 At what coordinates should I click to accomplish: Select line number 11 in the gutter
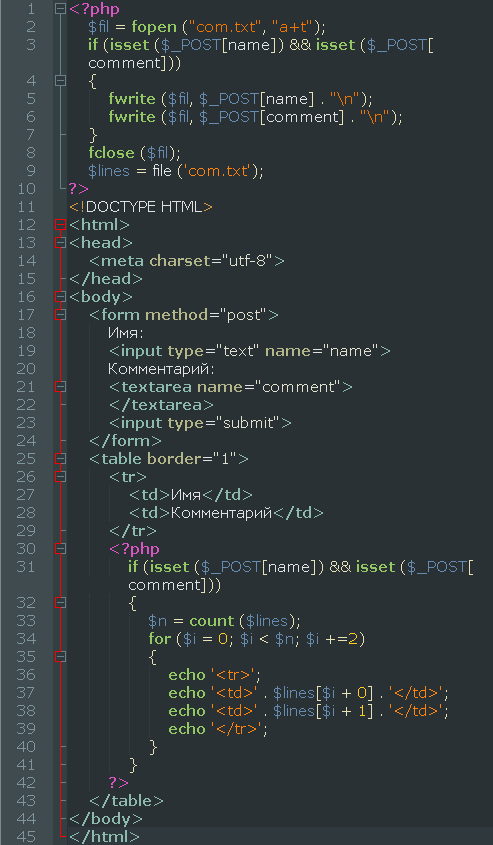tap(26, 207)
